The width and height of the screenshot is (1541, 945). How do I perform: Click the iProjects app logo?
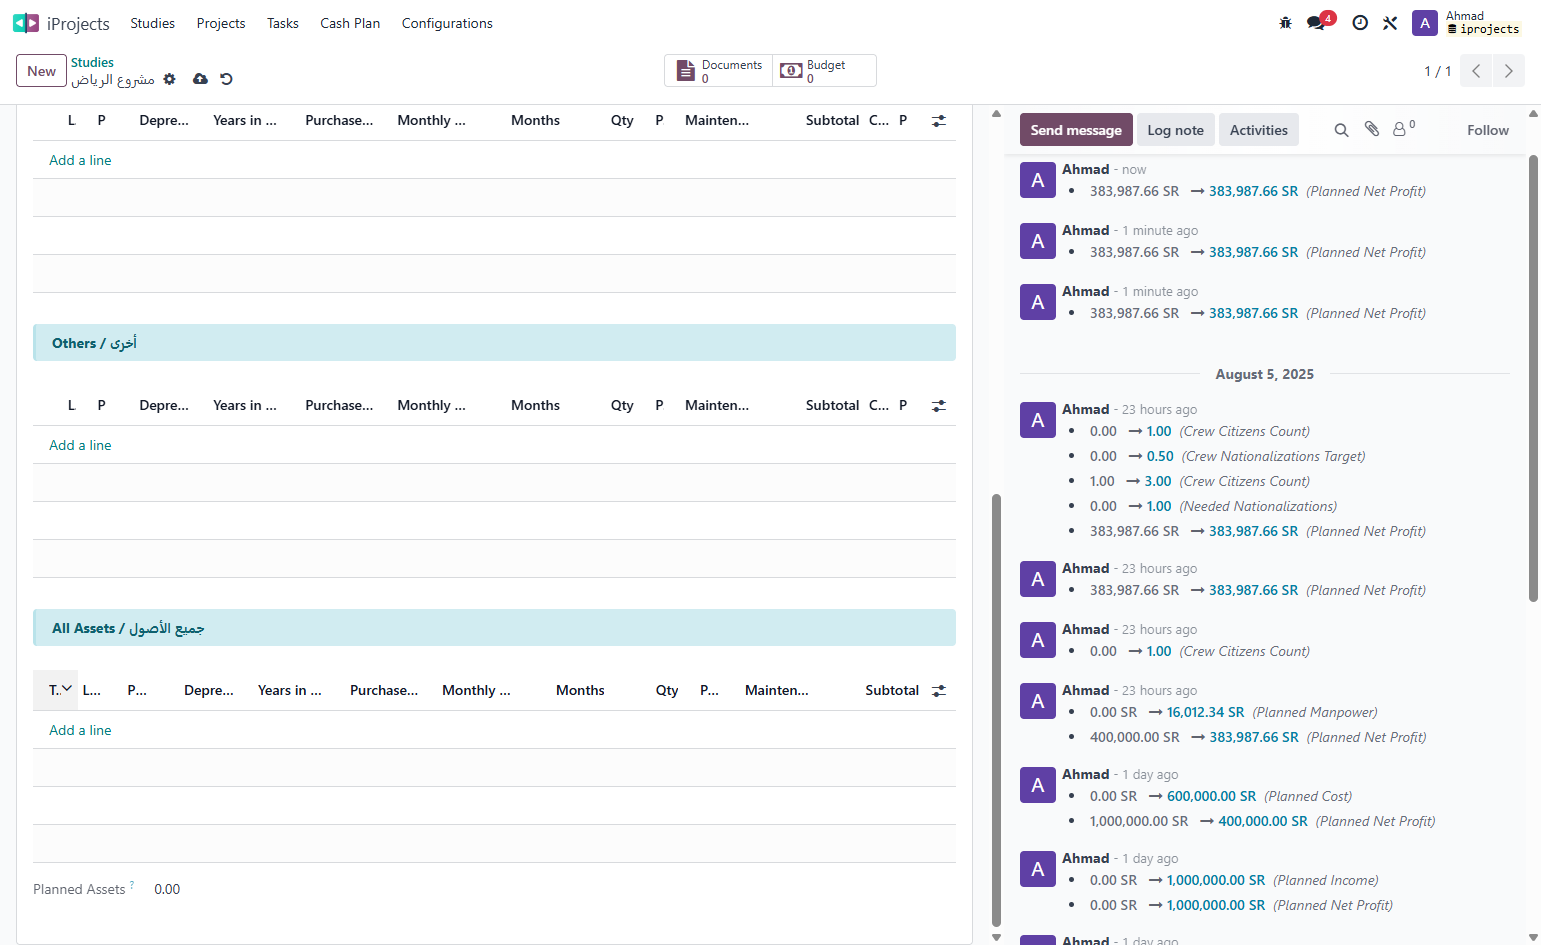click(26, 23)
